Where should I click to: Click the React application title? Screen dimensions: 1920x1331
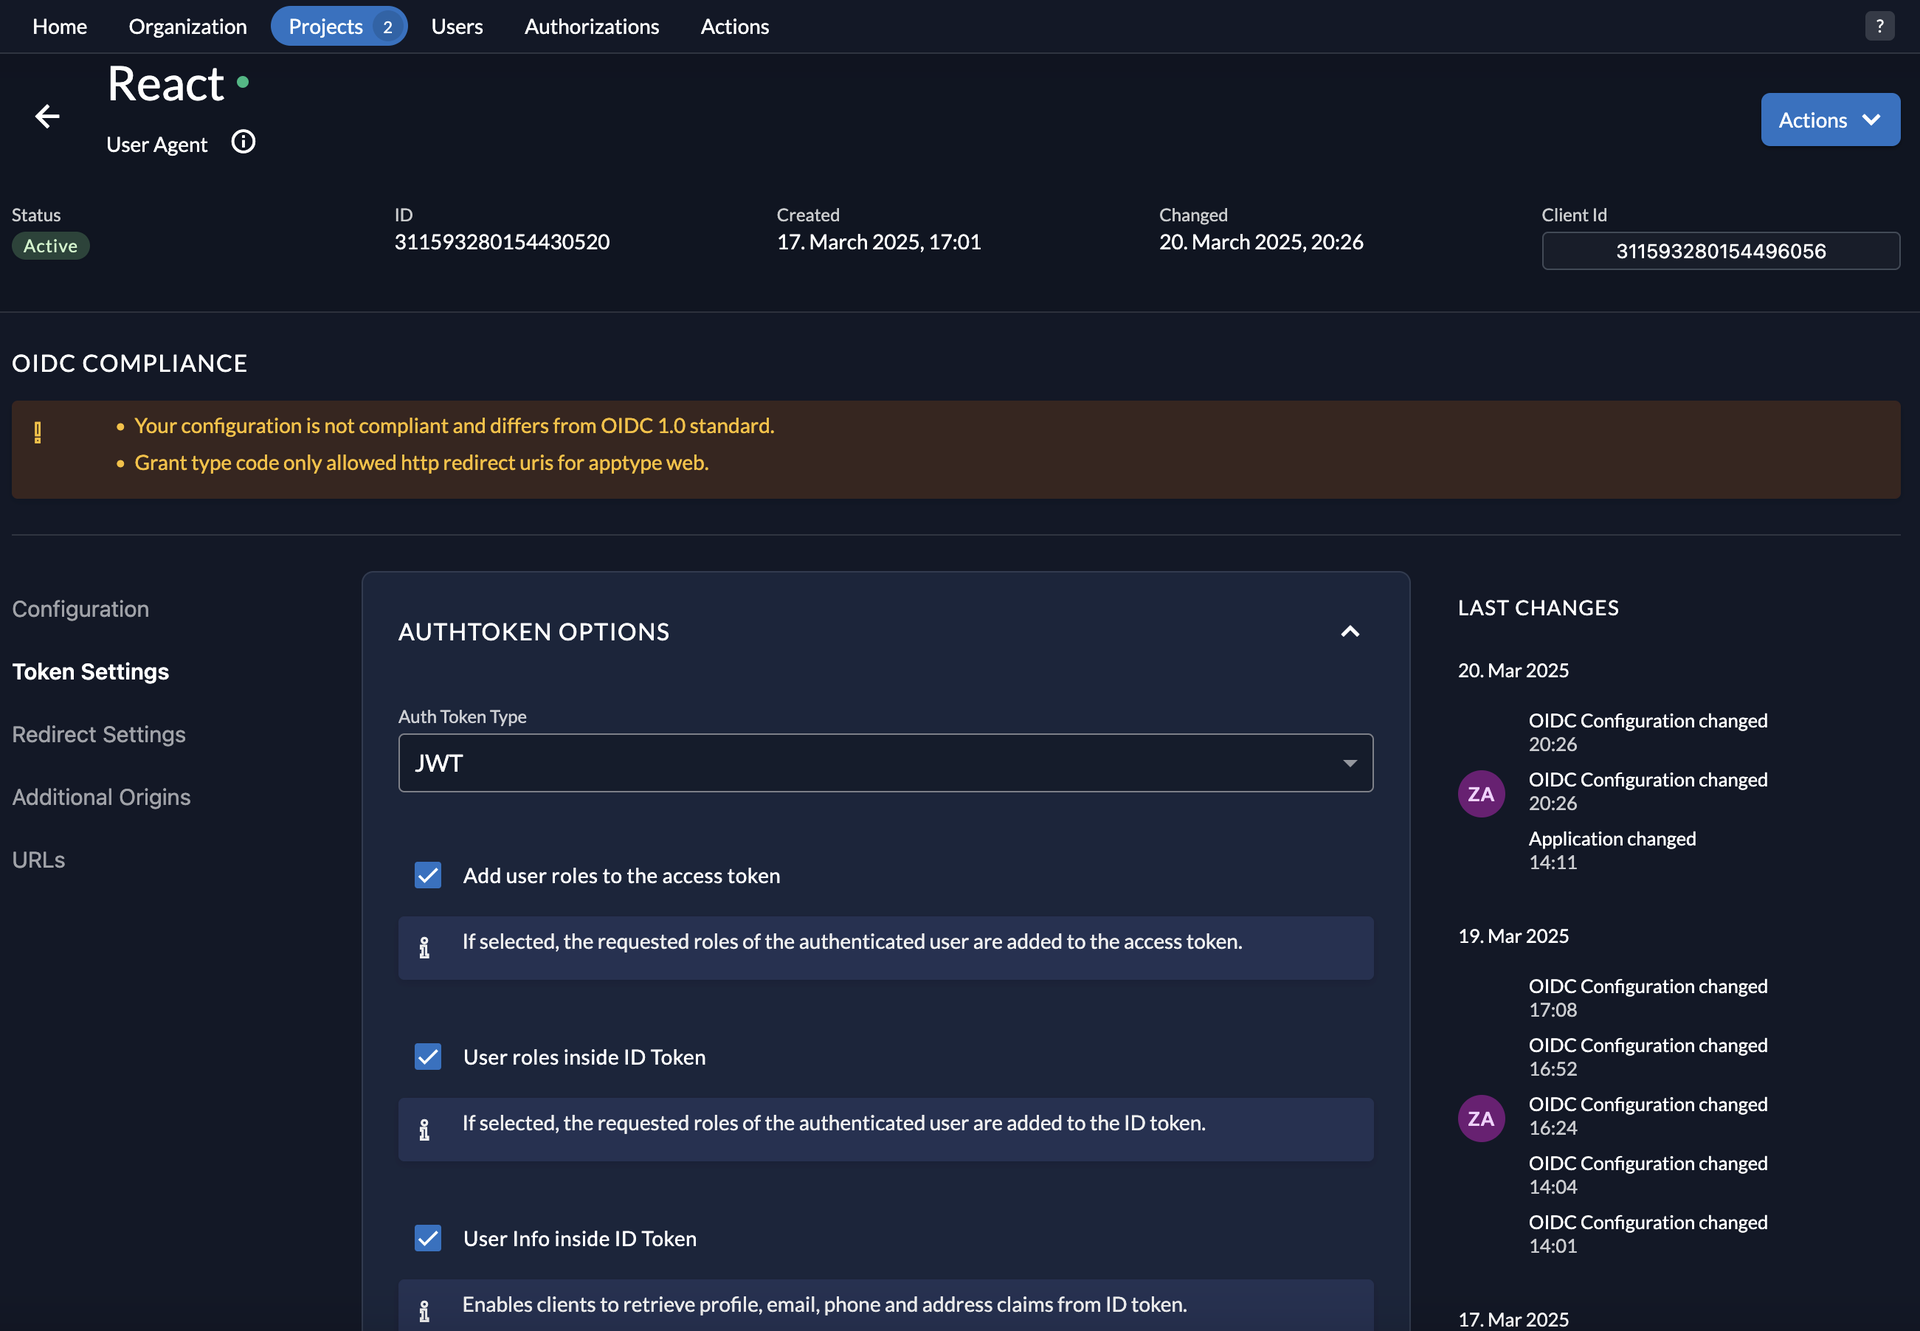(x=166, y=84)
